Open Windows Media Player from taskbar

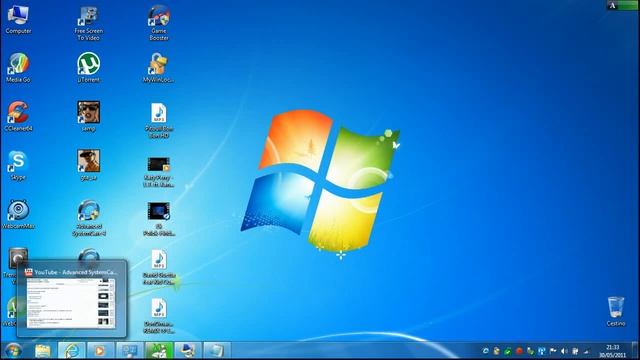100,350
